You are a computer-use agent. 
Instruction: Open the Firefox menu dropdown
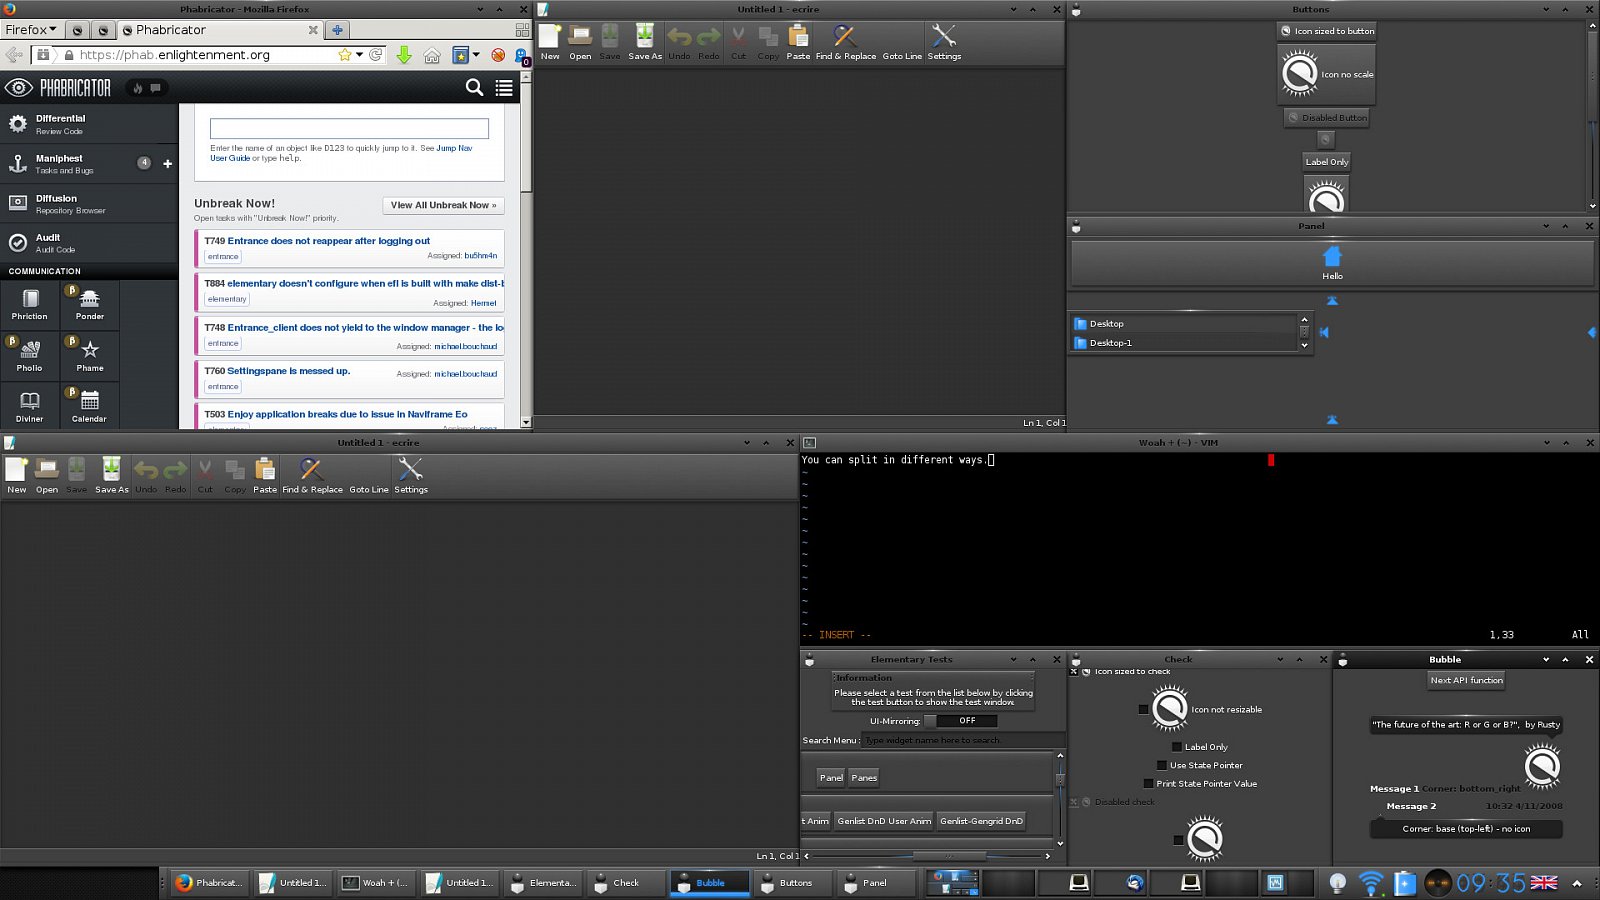[x=31, y=29]
